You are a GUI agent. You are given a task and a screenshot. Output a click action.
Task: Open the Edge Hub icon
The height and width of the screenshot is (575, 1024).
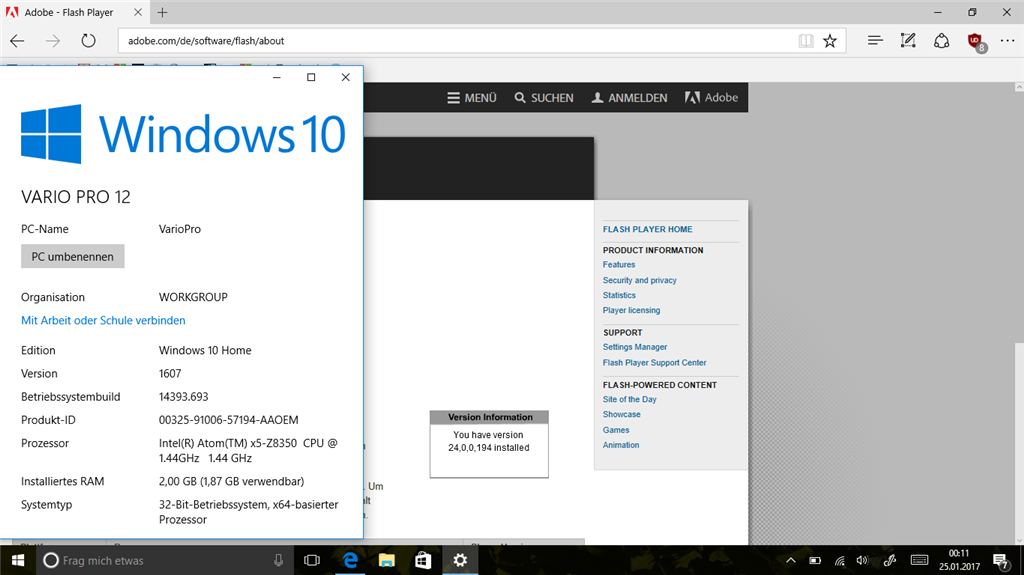click(x=875, y=41)
